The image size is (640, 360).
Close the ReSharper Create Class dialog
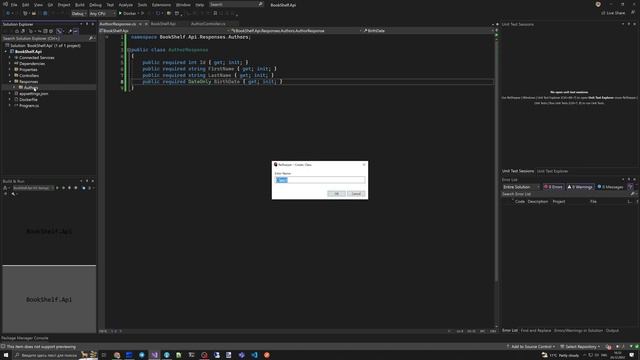(364, 164)
